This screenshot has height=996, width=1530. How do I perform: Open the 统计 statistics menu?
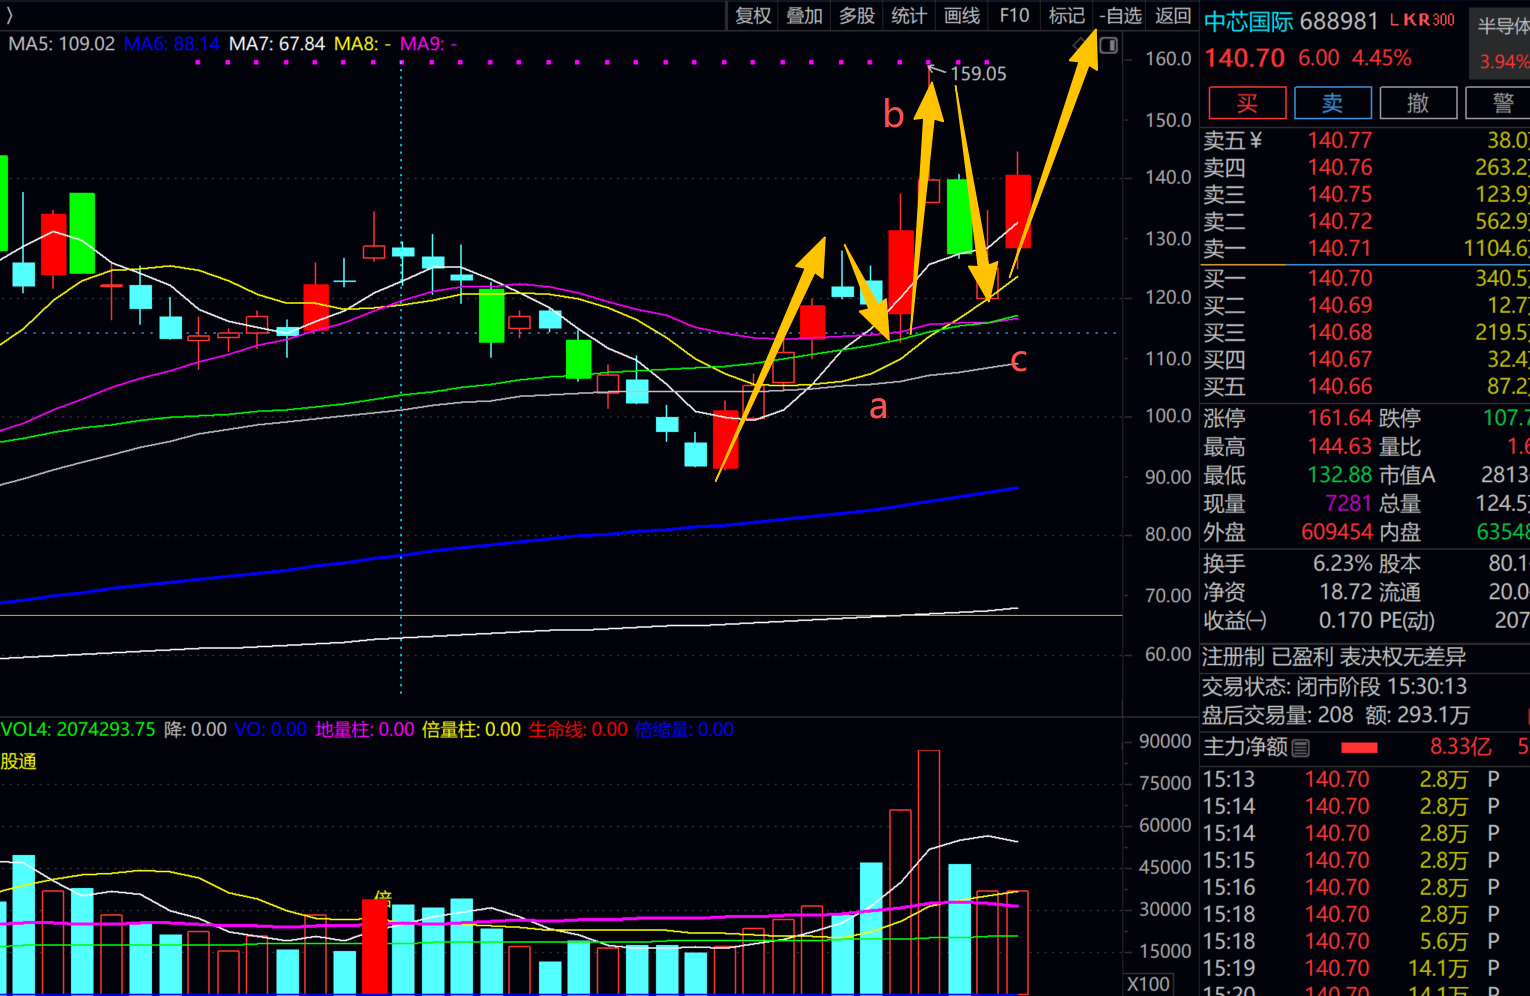908,16
